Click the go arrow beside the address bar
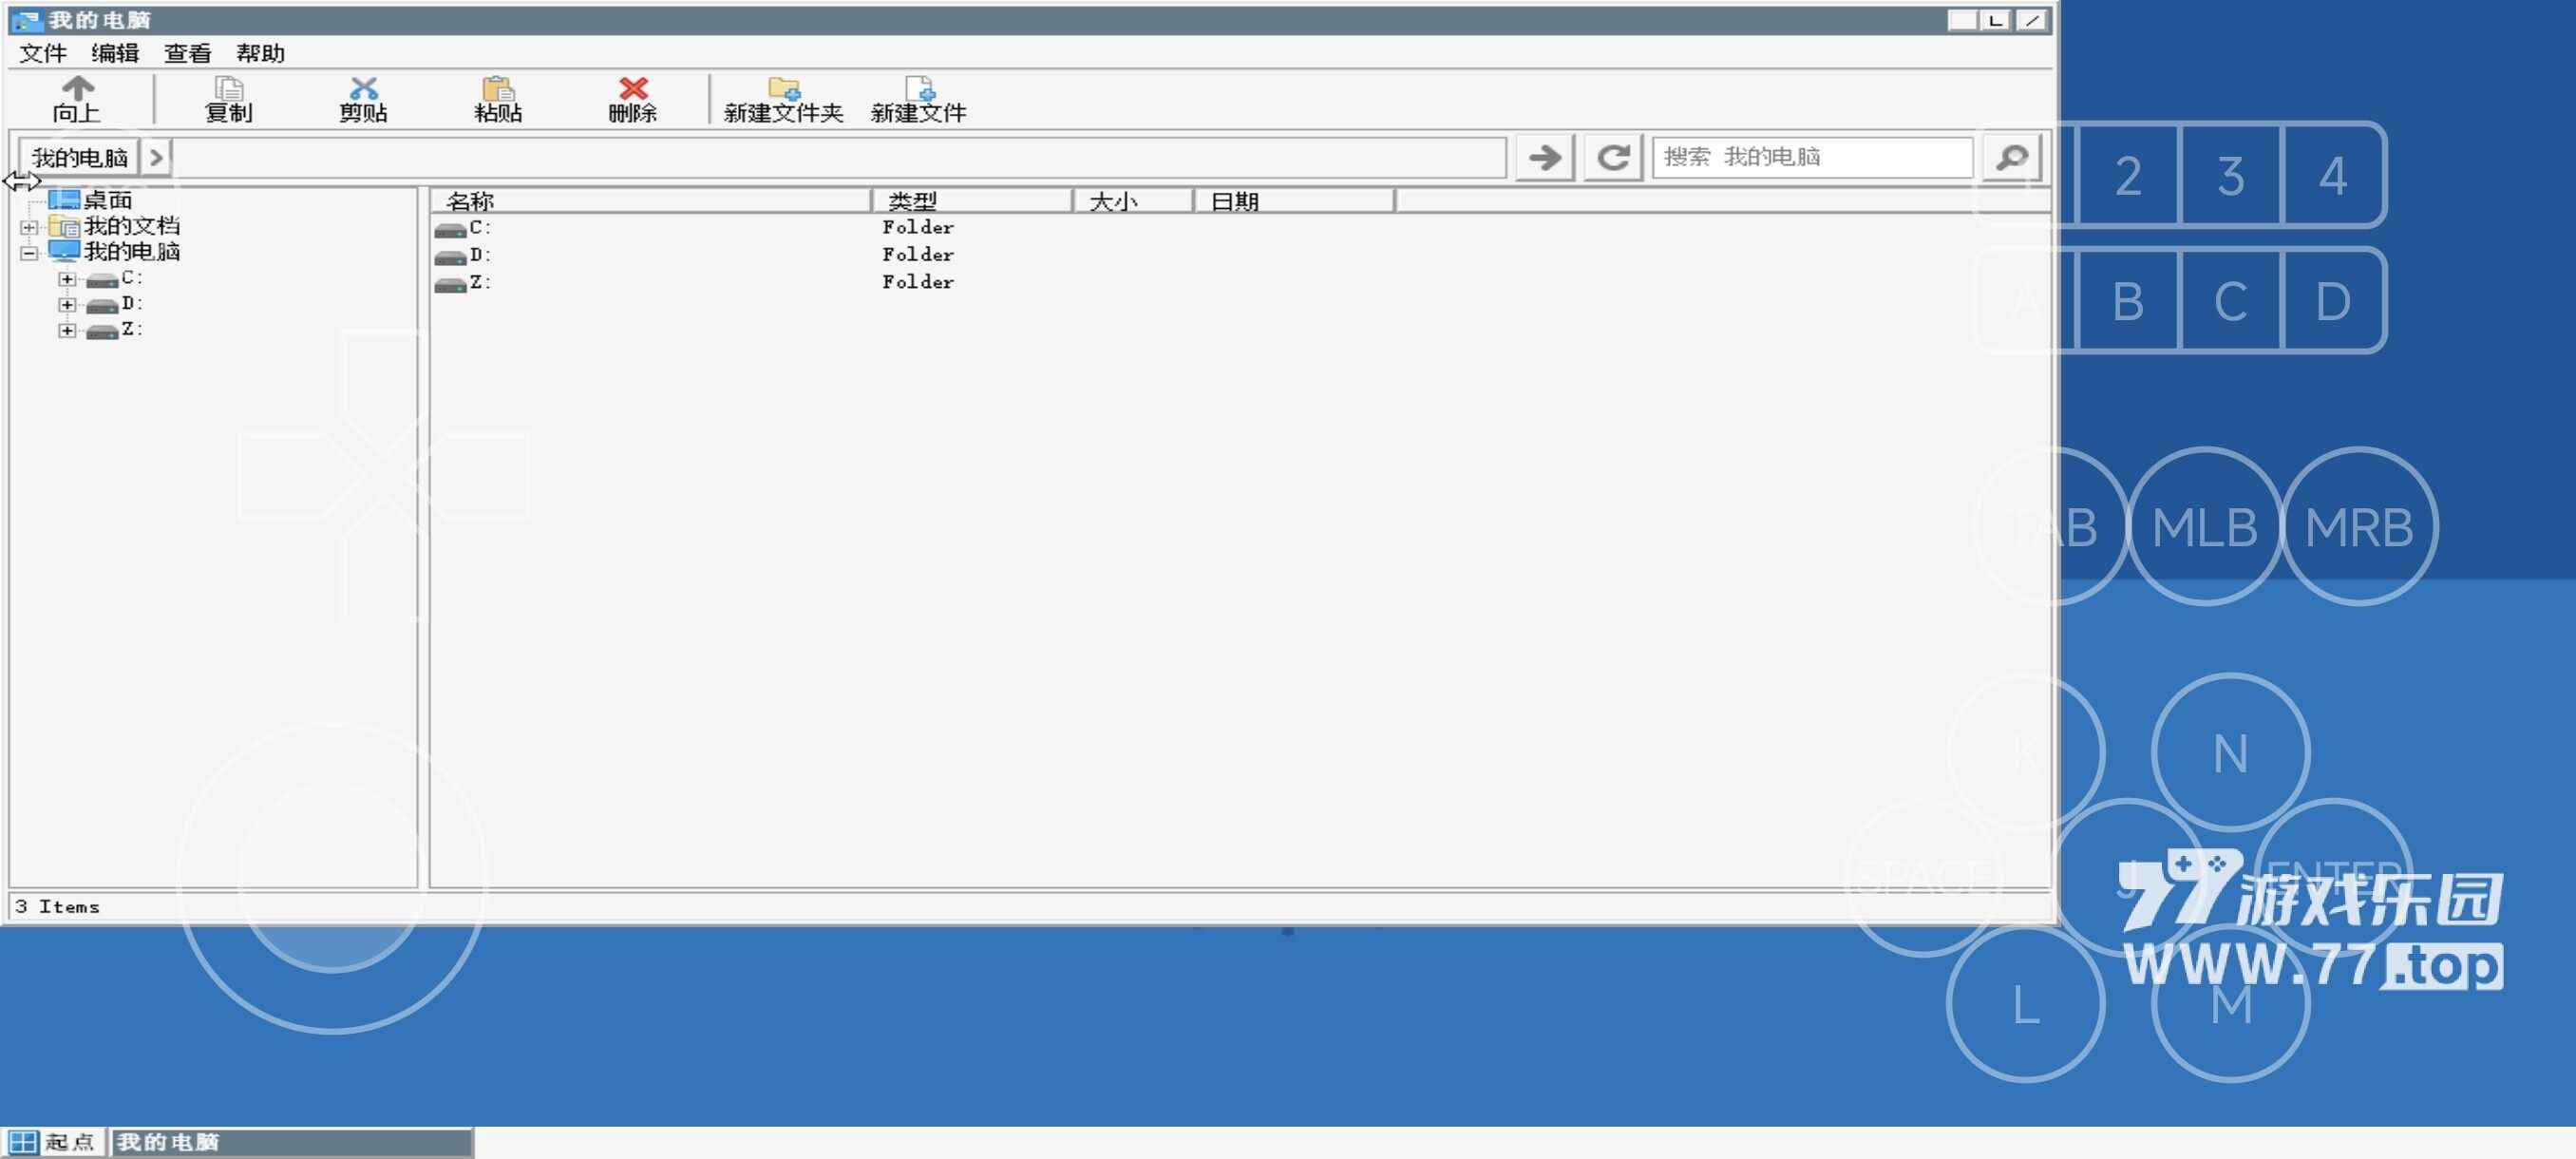The height and width of the screenshot is (1159, 2576). (x=1545, y=157)
